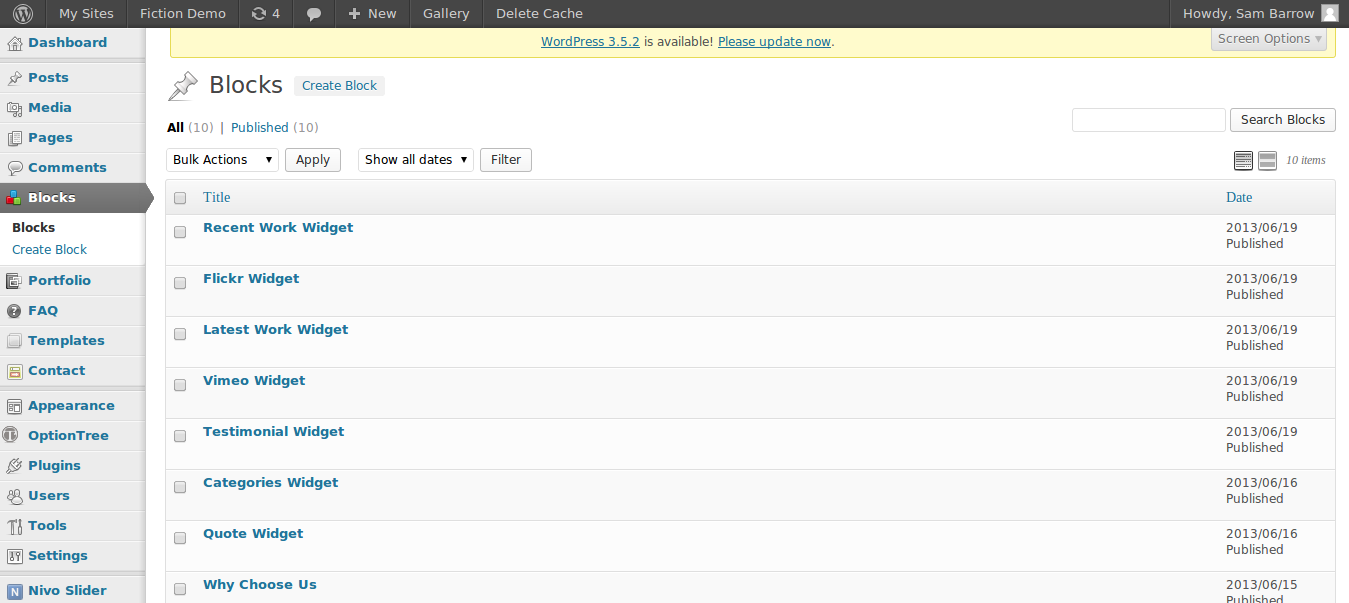This screenshot has height=603, width=1349.
Task: Click the Users icon in sidebar
Action: point(14,496)
